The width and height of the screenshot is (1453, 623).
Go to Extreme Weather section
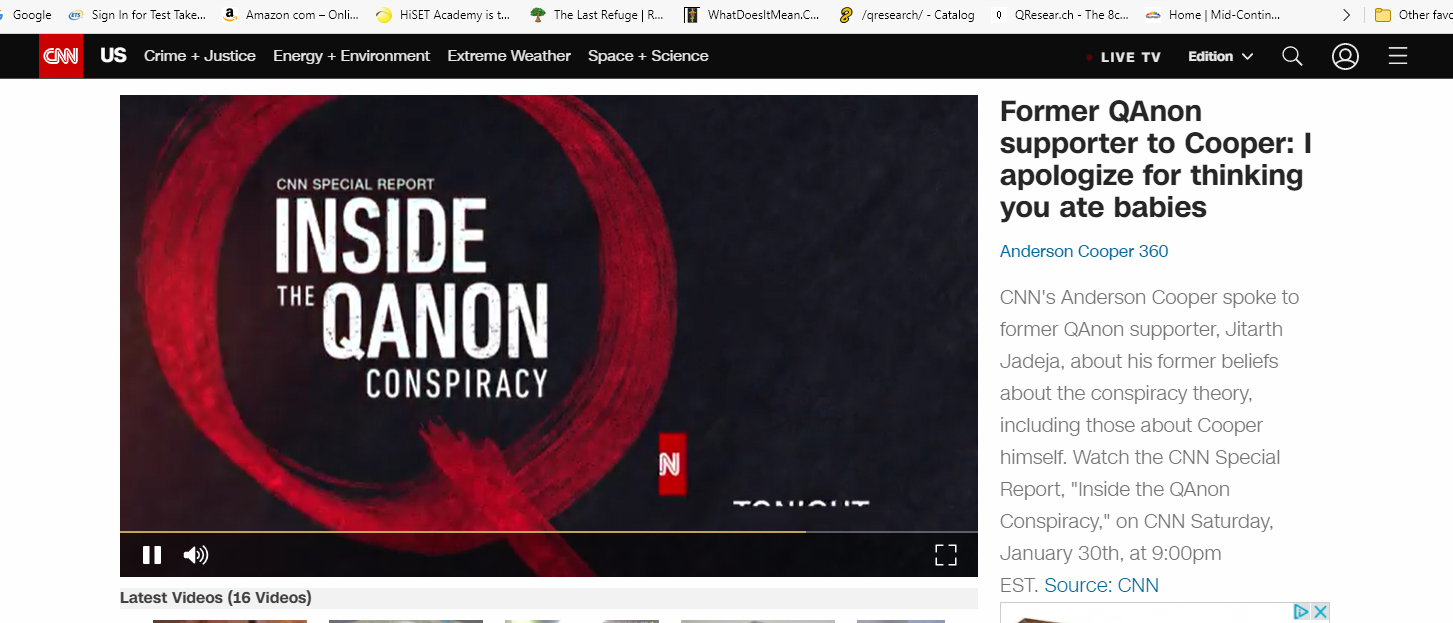(509, 56)
